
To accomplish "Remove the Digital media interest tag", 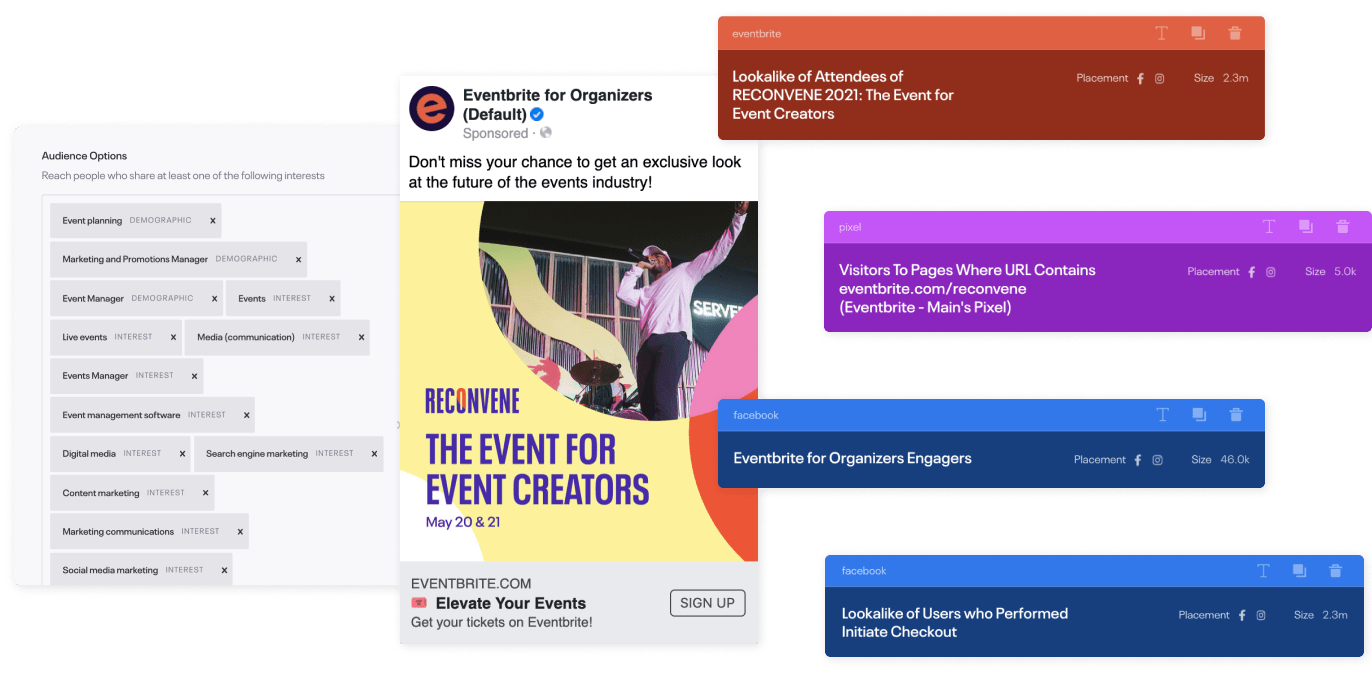I will click(182, 454).
